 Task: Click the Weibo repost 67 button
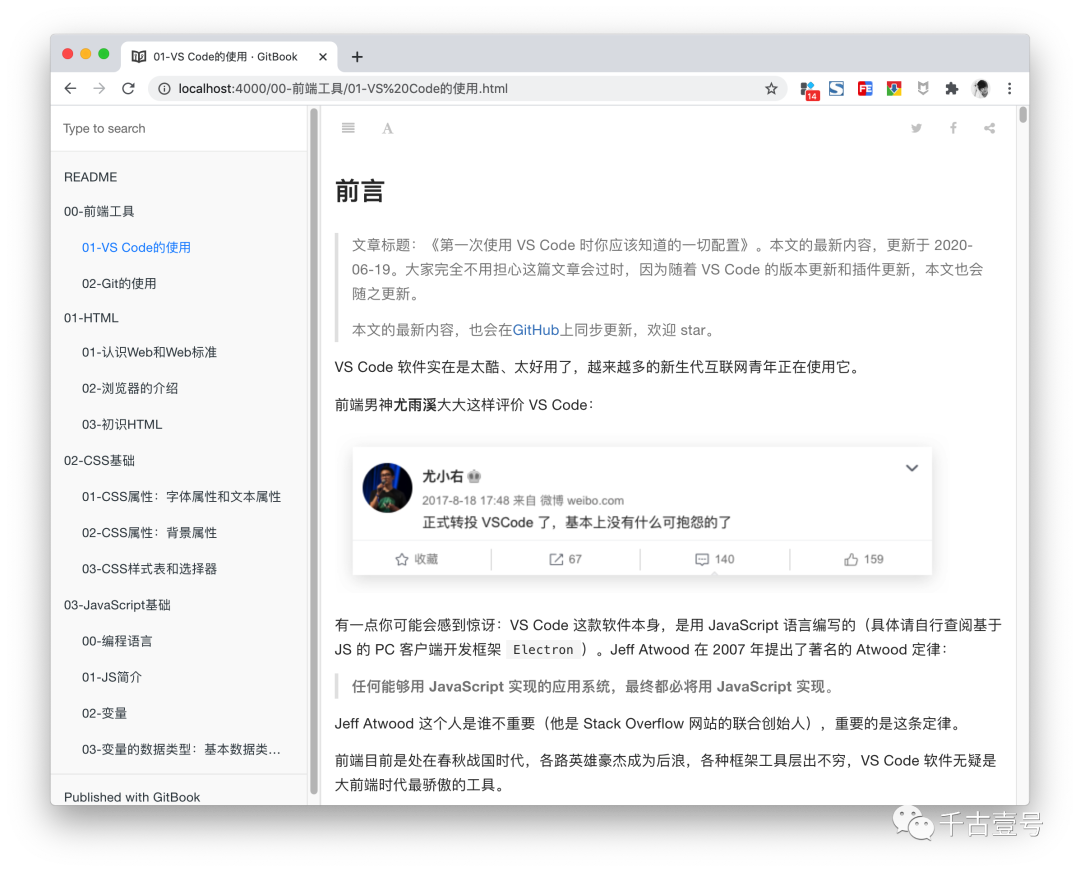[565, 559]
